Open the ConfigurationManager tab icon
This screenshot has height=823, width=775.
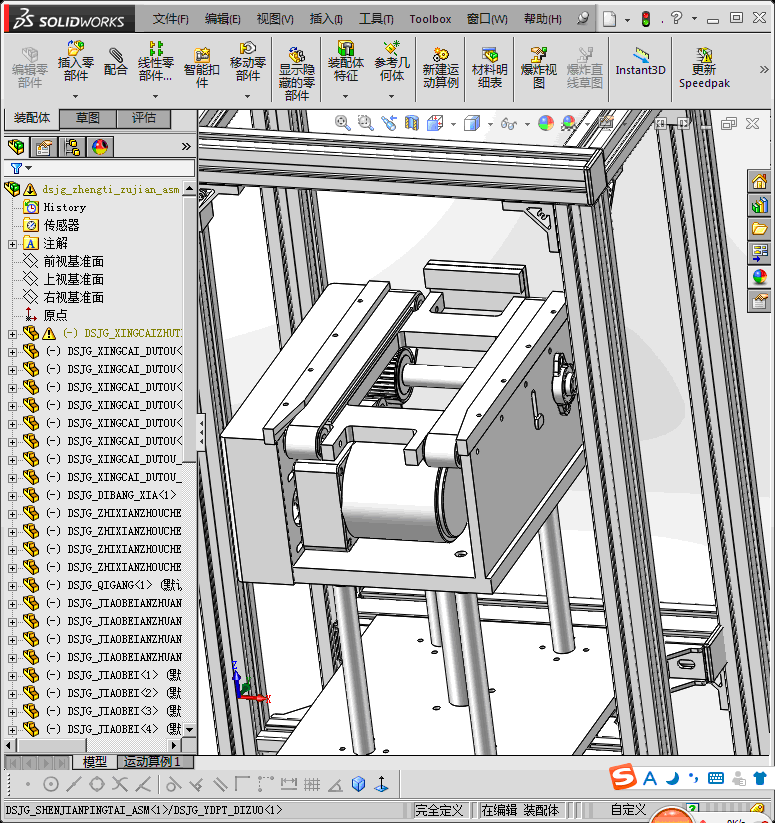[x=72, y=147]
